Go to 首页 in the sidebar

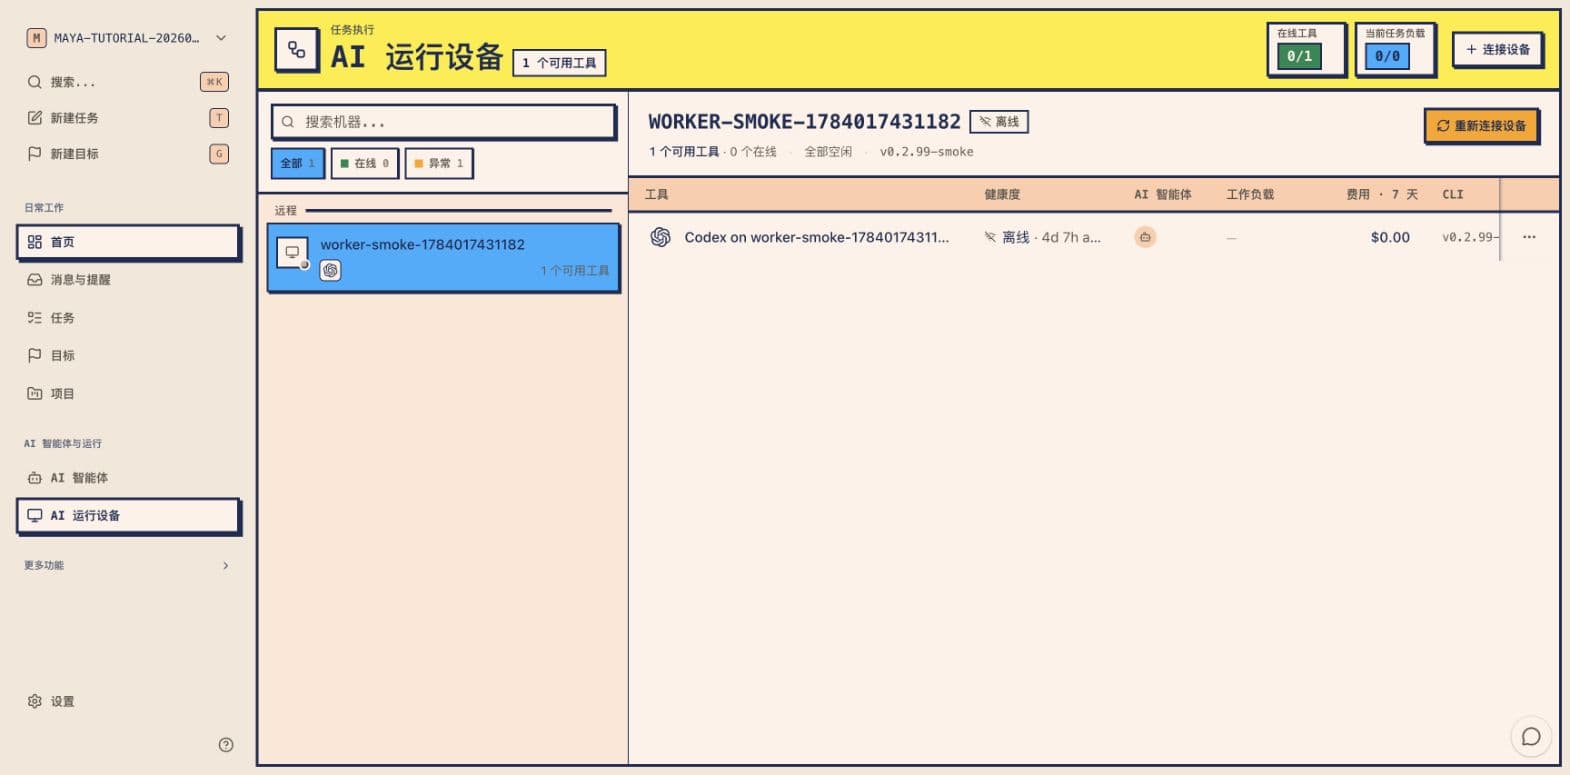[x=128, y=242]
